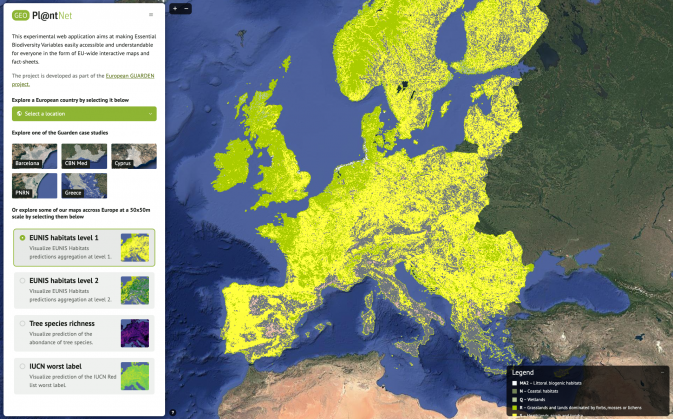Select the Cyprus case study
The height and width of the screenshot is (419, 673).
134,155
